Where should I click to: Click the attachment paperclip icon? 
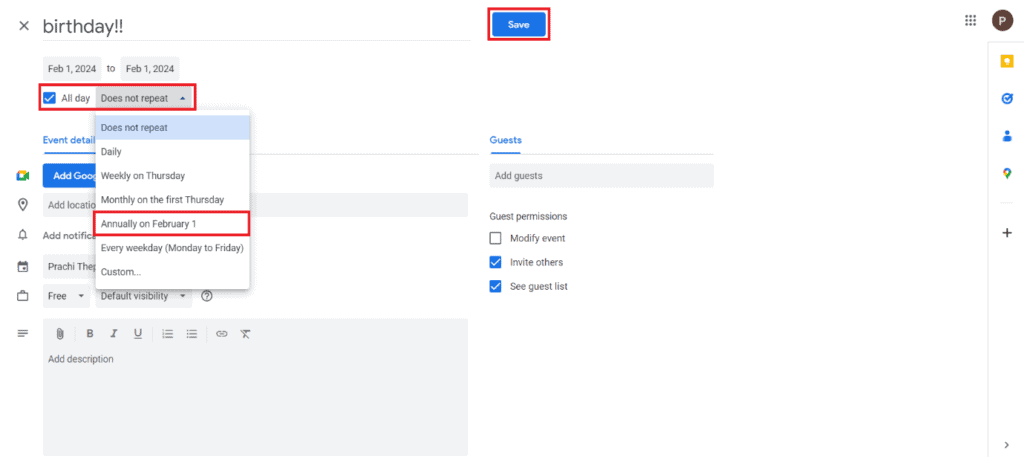pyautogui.click(x=60, y=334)
